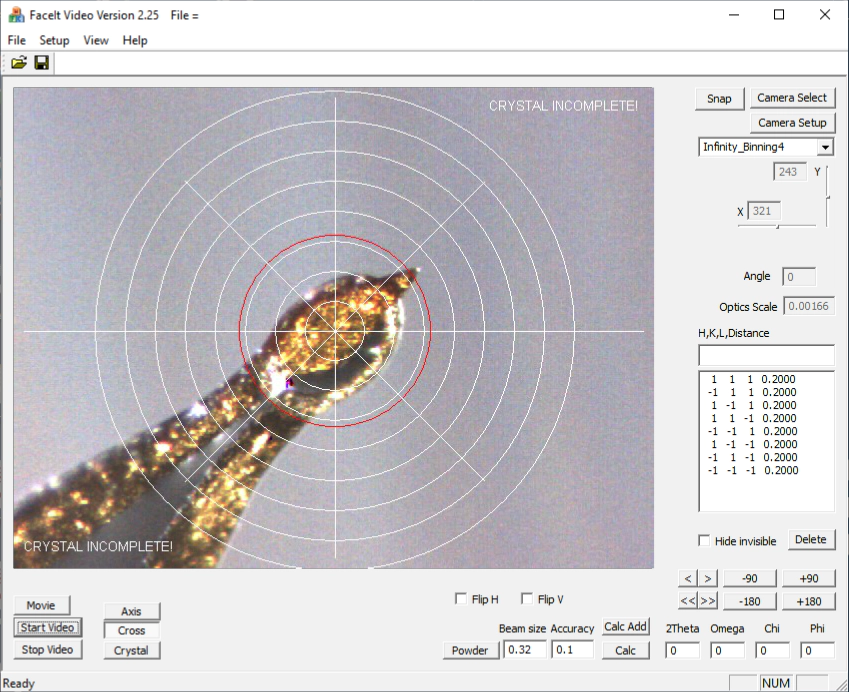This screenshot has height=692, width=849.
Task: Click the Camera Setup button
Action: 792,122
